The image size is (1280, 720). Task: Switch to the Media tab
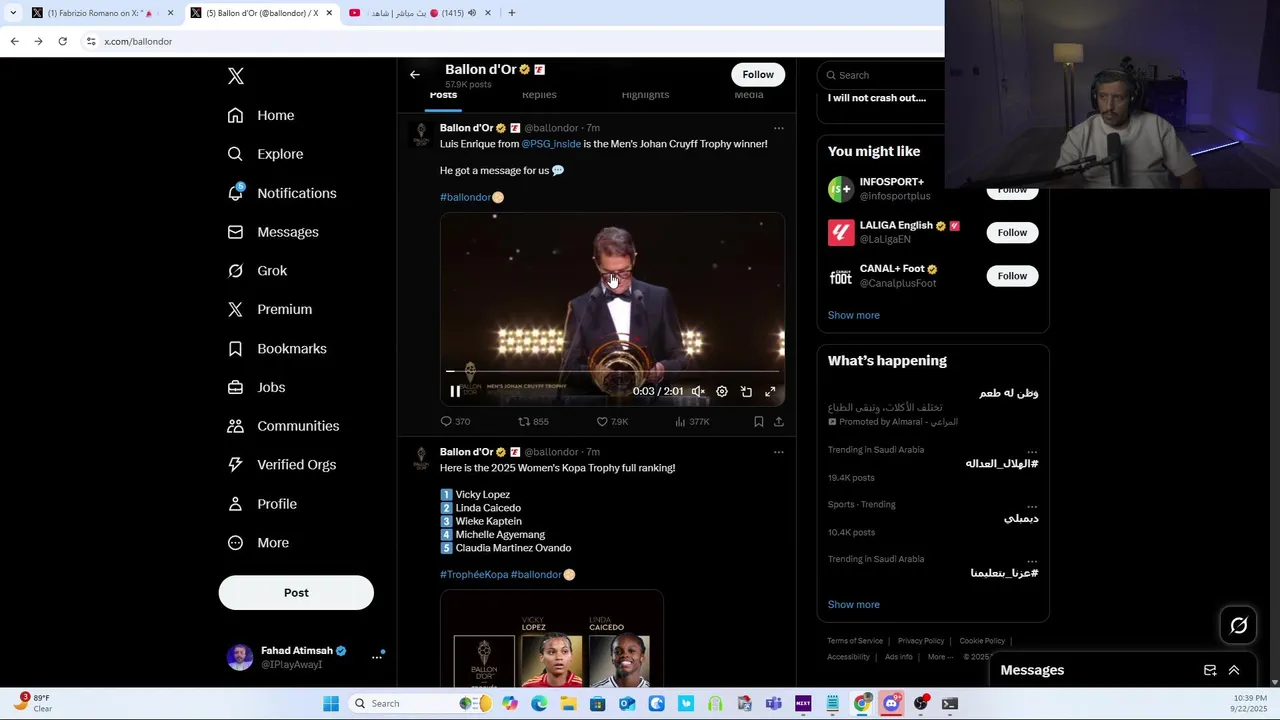pos(749,95)
